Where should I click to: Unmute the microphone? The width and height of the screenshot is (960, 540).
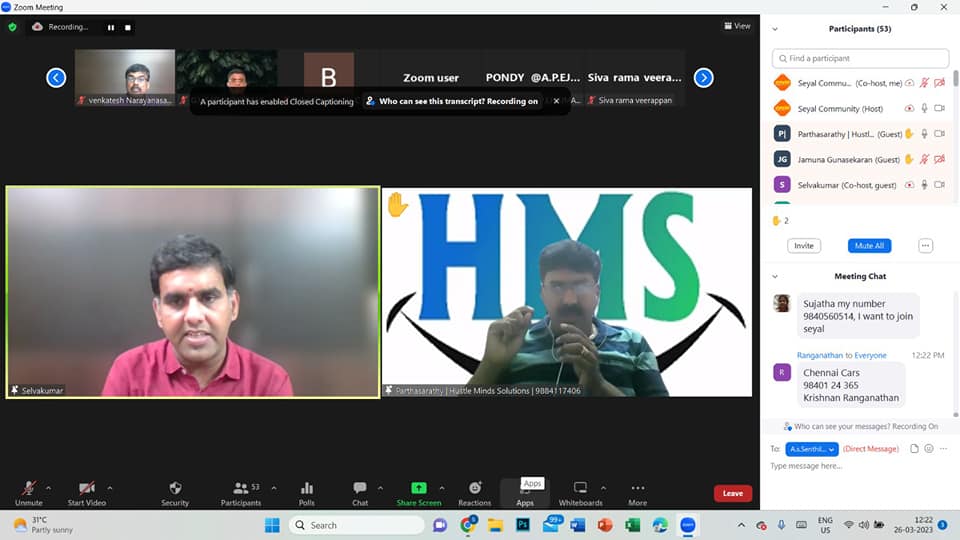(x=29, y=489)
